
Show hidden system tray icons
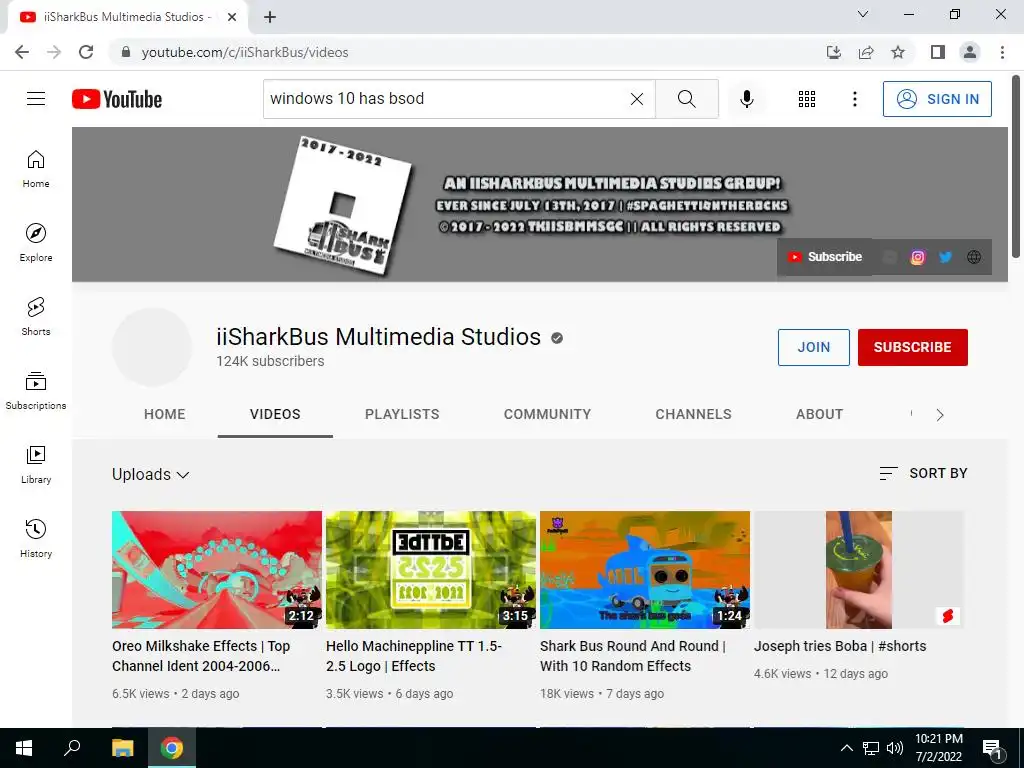(x=846, y=748)
